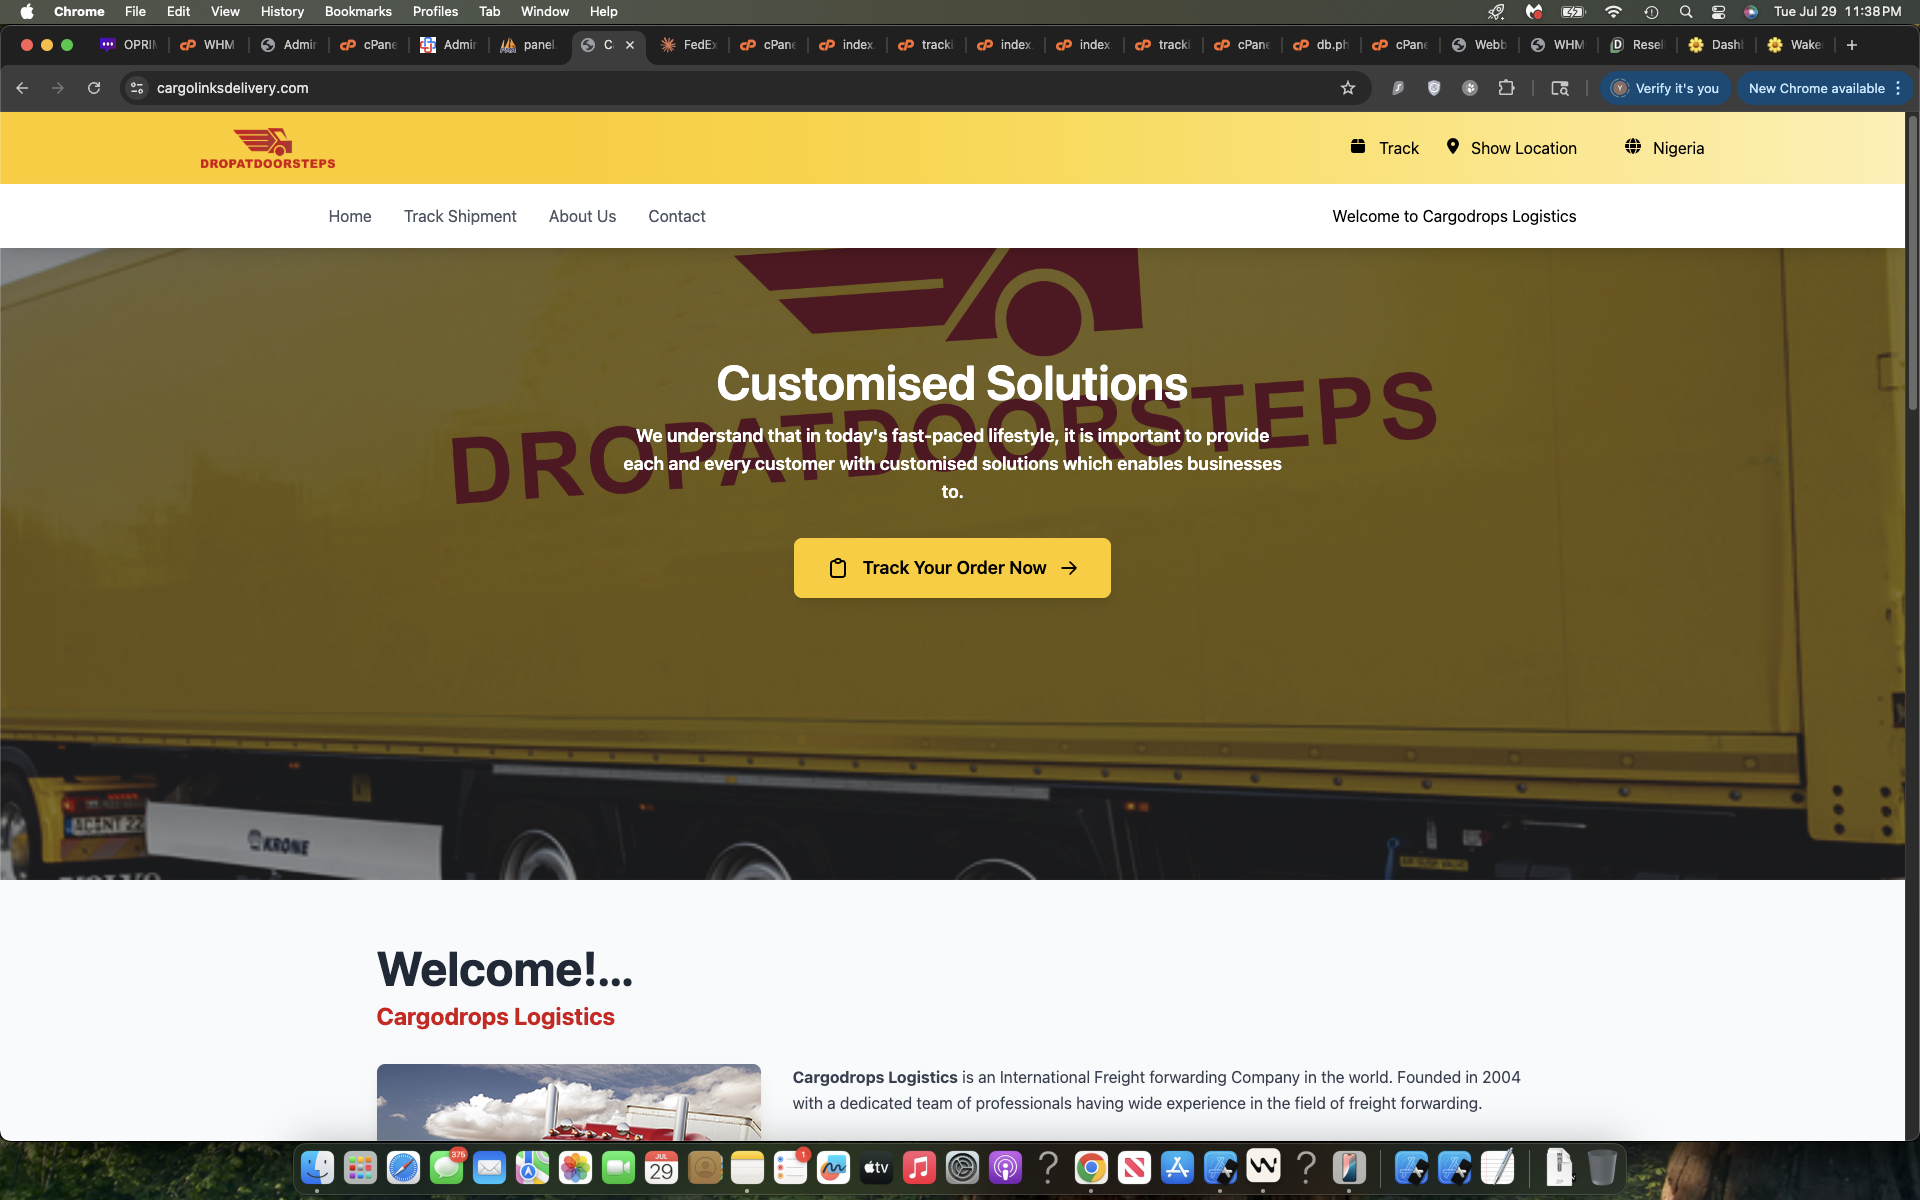Image resolution: width=1920 pixels, height=1200 pixels.
Task: Click the site information icon beside URL
Action: (138, 88)
